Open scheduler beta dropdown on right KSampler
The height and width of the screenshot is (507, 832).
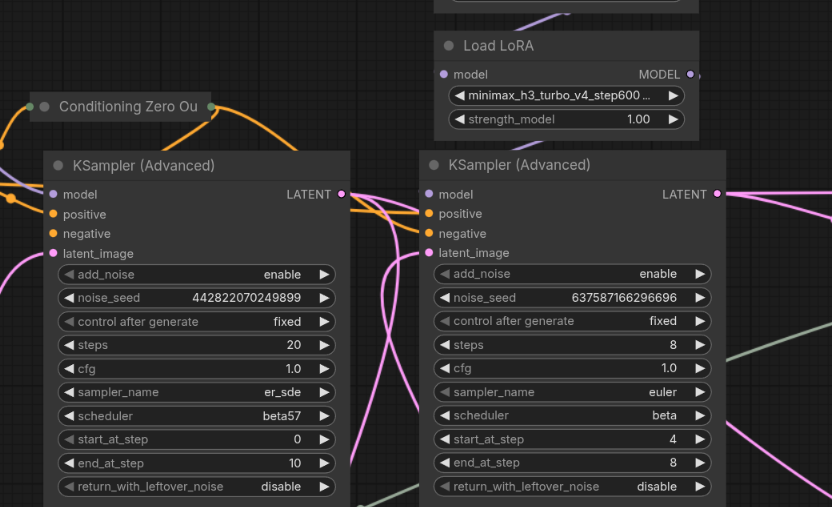[572, 415]
